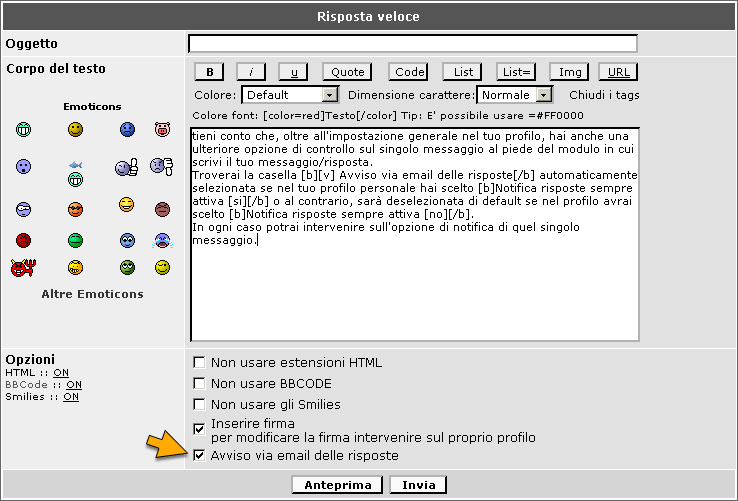
Task: Insert the yellow smiling emoticon
Action: pyautogui.click(x=75, y=129)
